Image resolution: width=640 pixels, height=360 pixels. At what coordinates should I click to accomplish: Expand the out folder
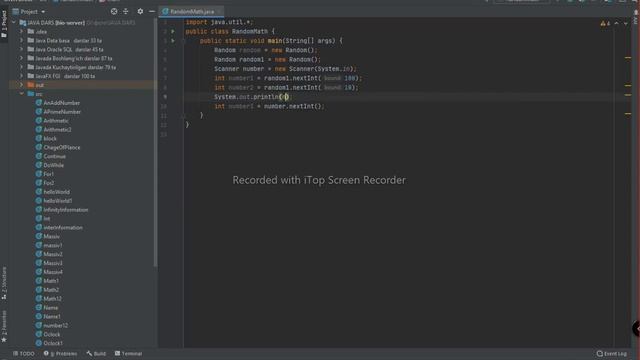pos(22,85)
